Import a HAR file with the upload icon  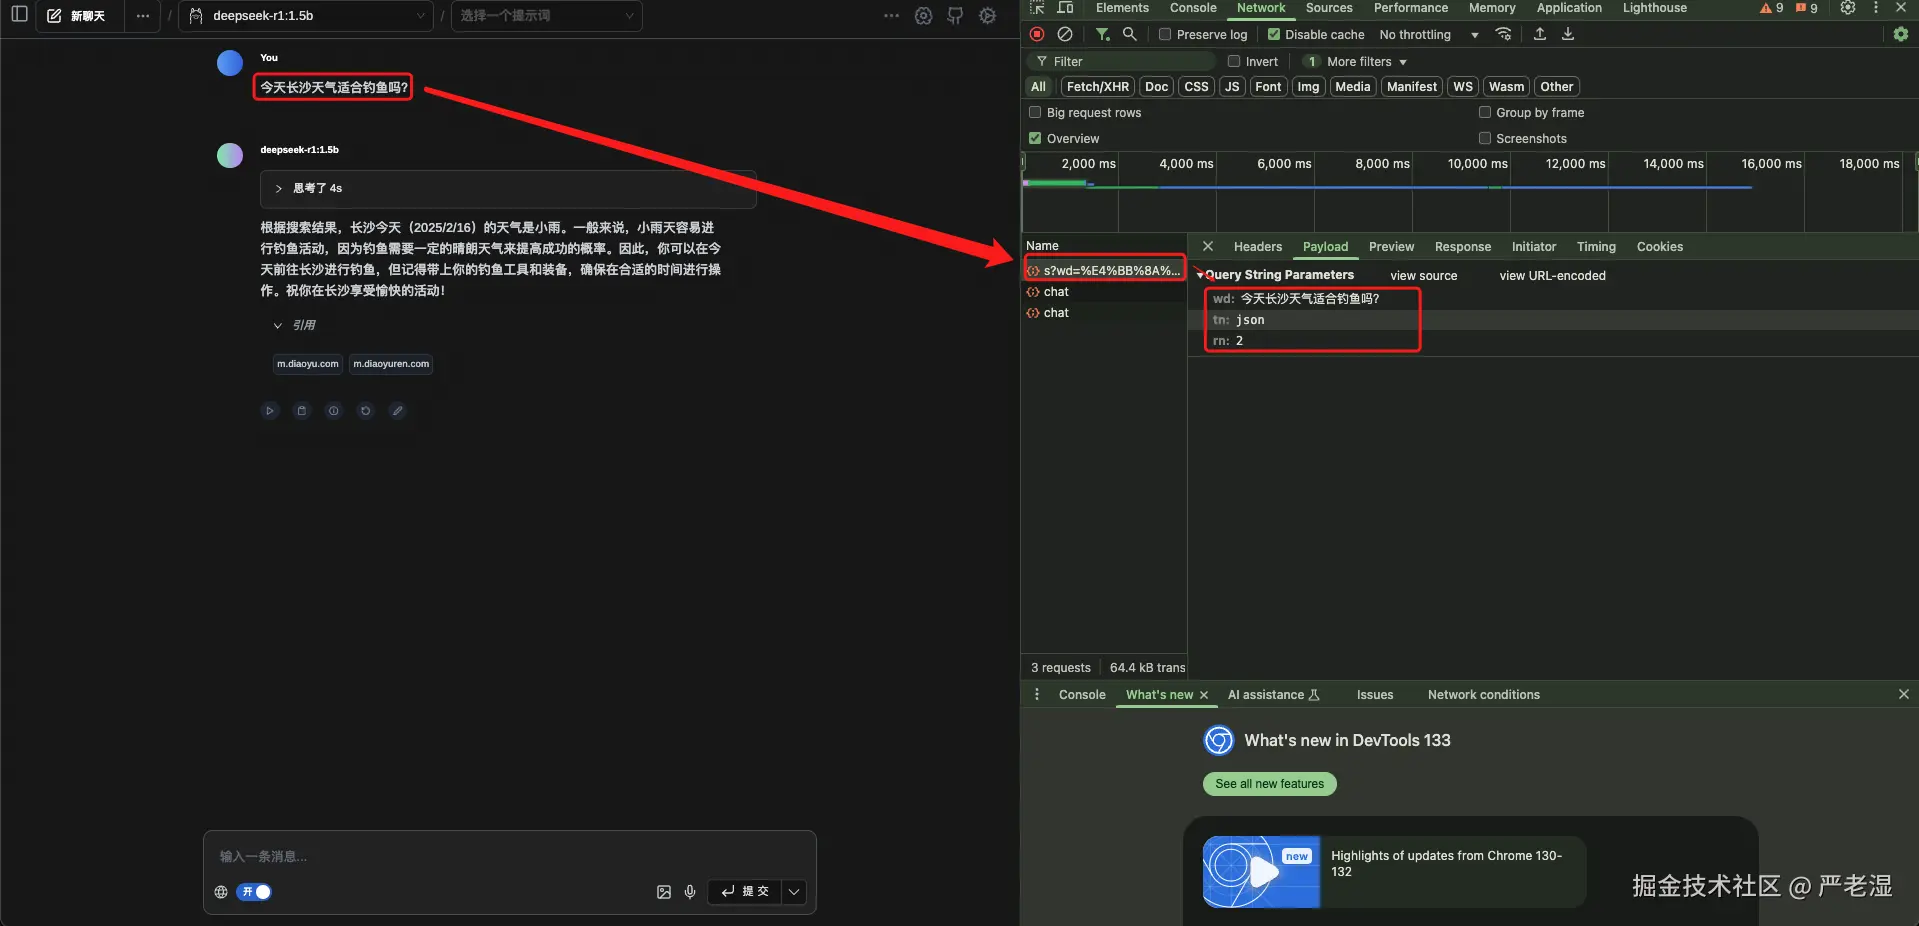point(1540,34)
